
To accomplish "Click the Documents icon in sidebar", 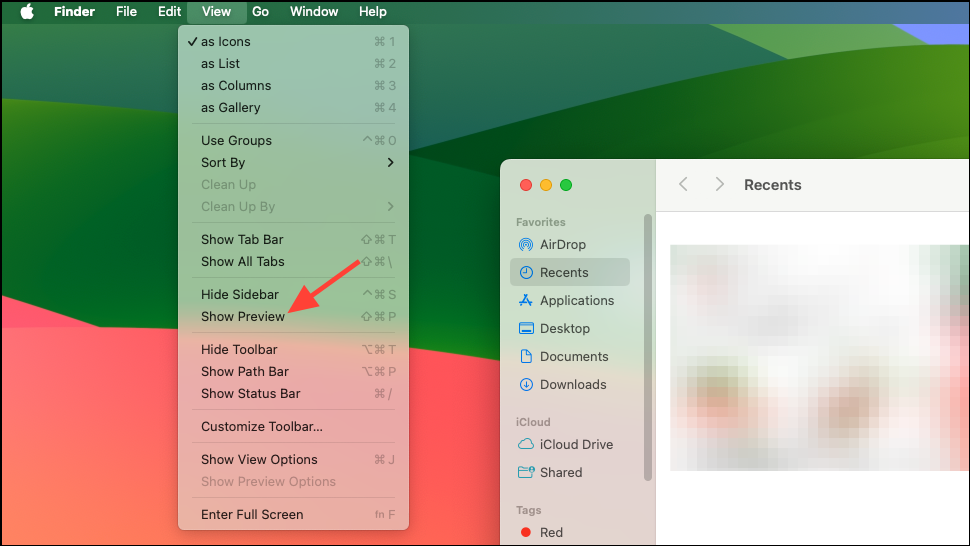I will point(526,356).
